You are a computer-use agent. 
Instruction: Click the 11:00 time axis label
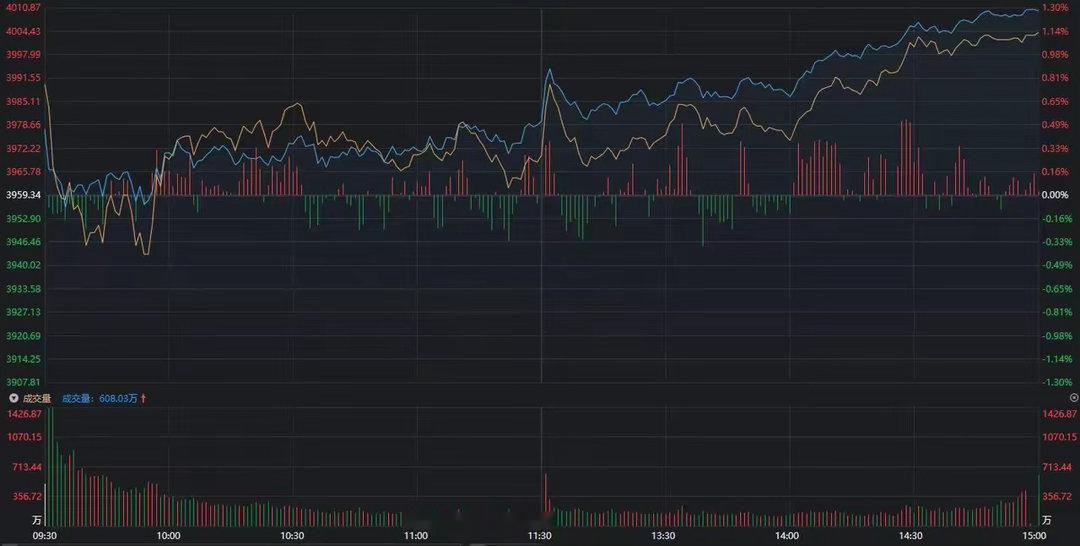click(x=416, y=536)
